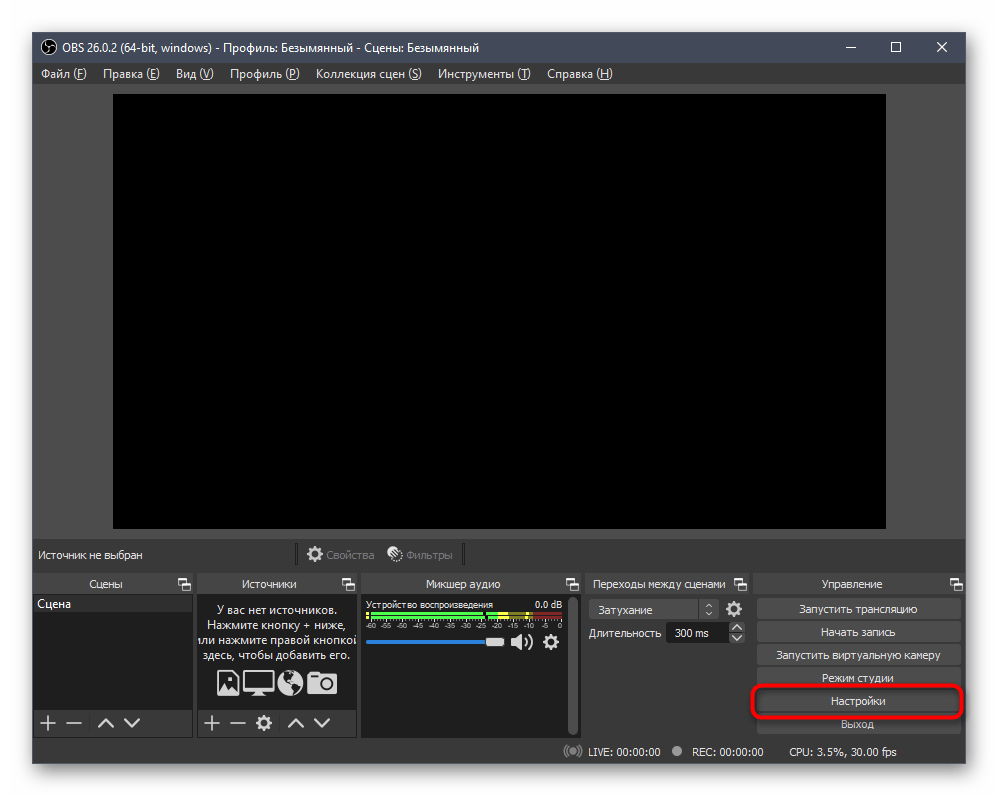Click the audio volume slider handle
The width and height of the screenshot is (998, 796).
(x=495, y=642)
